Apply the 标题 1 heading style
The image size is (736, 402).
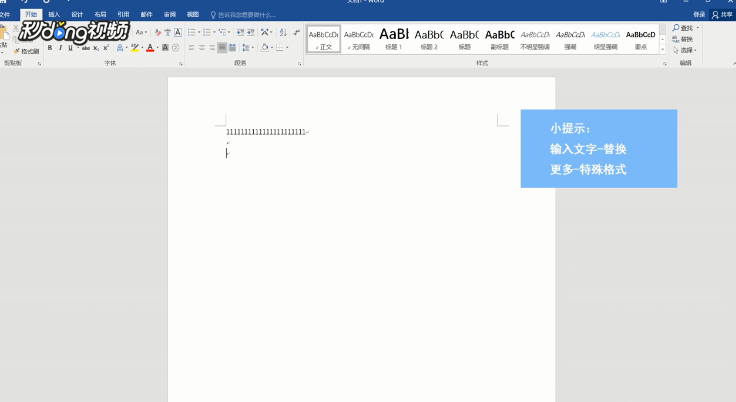394,39
